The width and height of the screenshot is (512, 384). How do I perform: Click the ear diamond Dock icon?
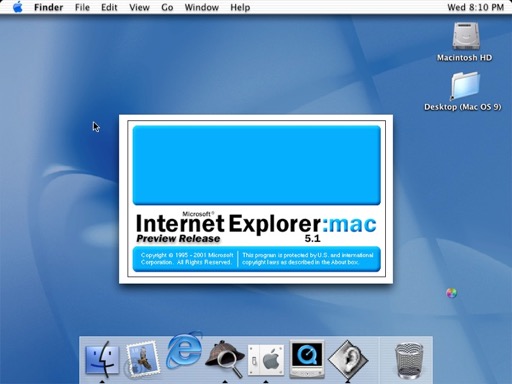[x=348, y=360]
